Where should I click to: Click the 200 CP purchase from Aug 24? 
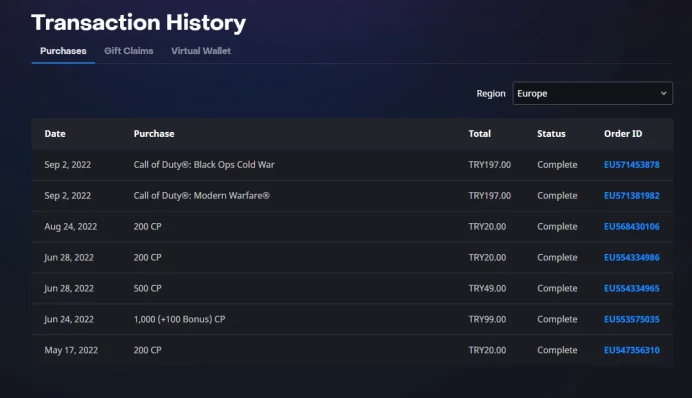(x=147, y=226)
